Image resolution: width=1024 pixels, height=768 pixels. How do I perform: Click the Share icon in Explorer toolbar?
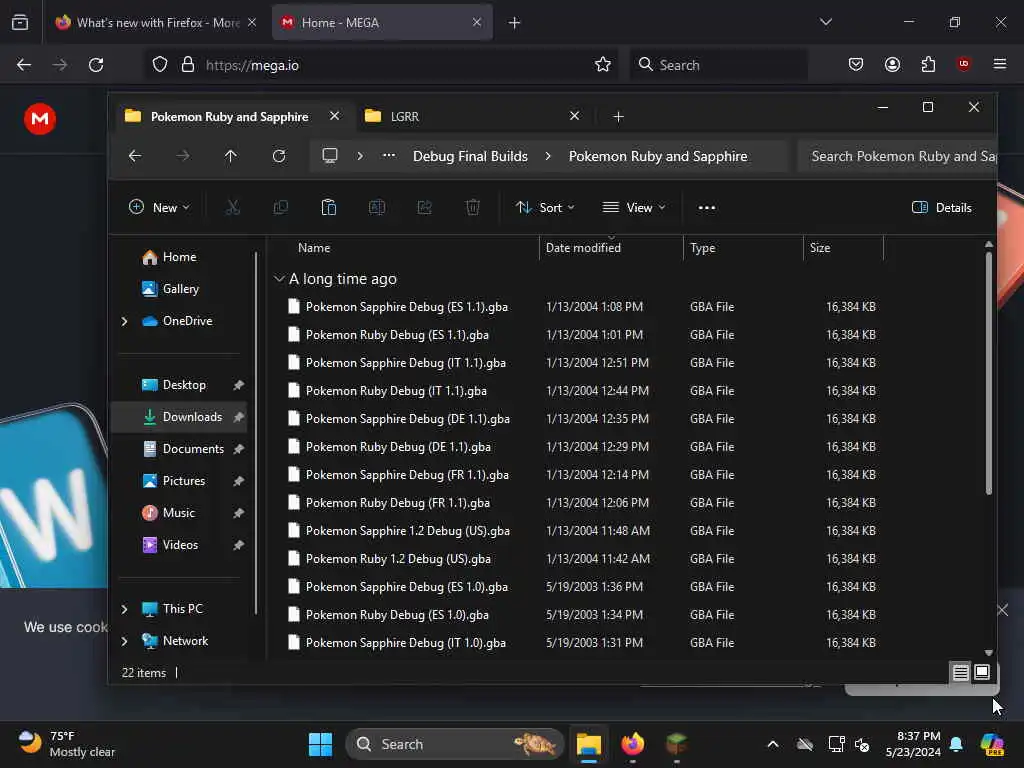point(424,208)
